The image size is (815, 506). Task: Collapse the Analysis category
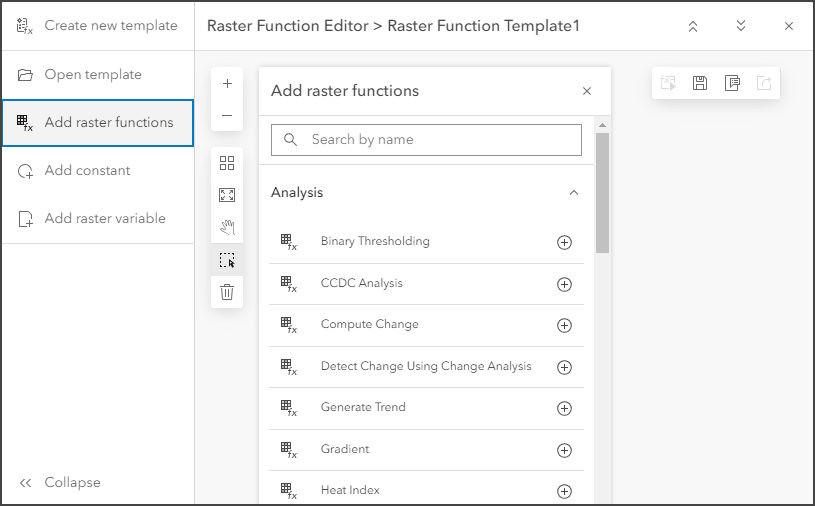pyautogui.click(x=574, y=193)
